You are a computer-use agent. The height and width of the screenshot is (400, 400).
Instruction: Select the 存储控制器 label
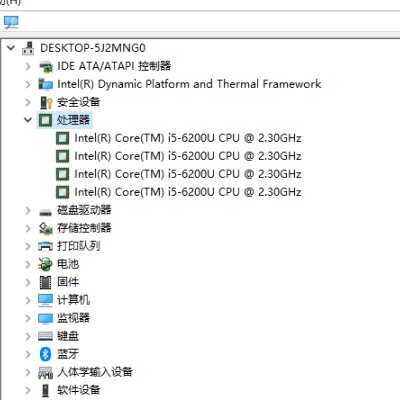tap(84, 228)
